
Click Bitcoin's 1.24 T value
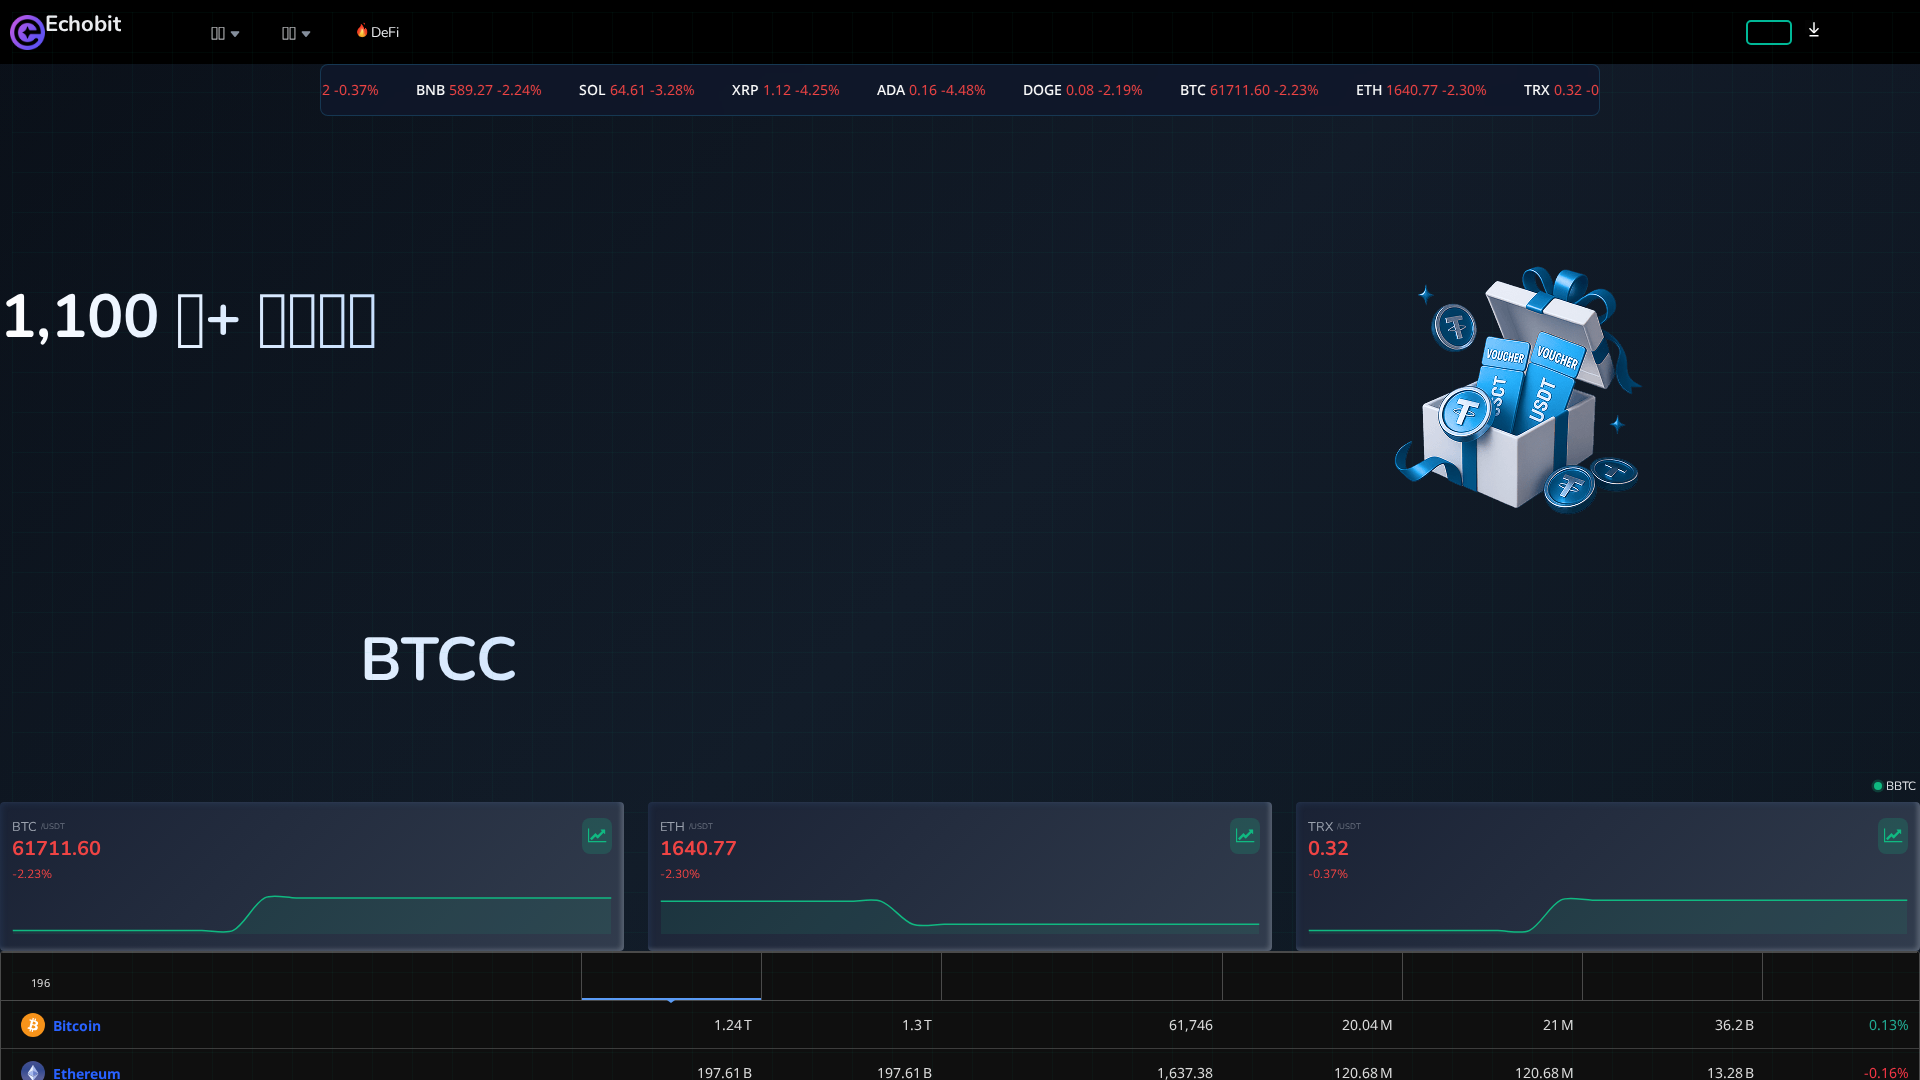point(733,1025)
